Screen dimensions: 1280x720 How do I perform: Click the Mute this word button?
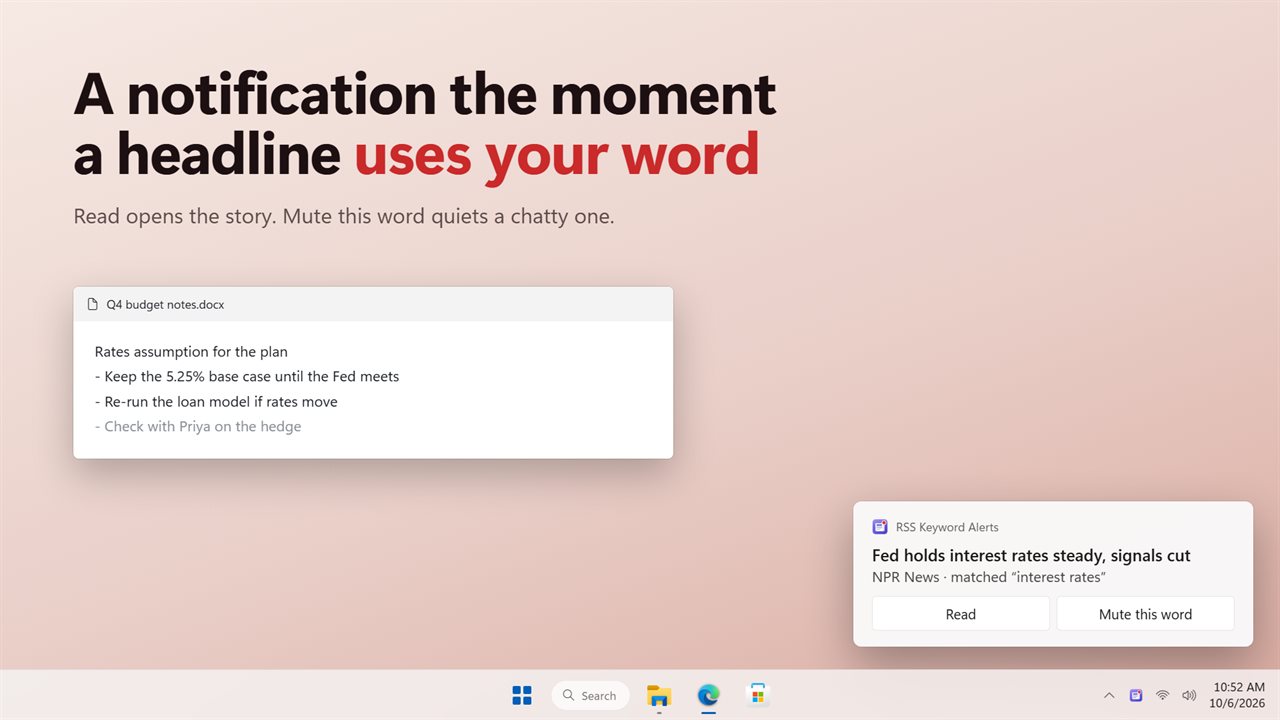[1145, 614]
